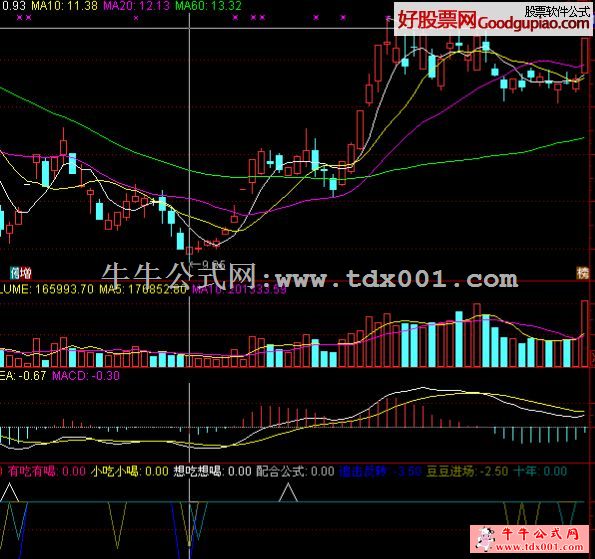595x559 pixels.
Task: Click the 9.05 low price arrow label
Action: coord(208,264)
